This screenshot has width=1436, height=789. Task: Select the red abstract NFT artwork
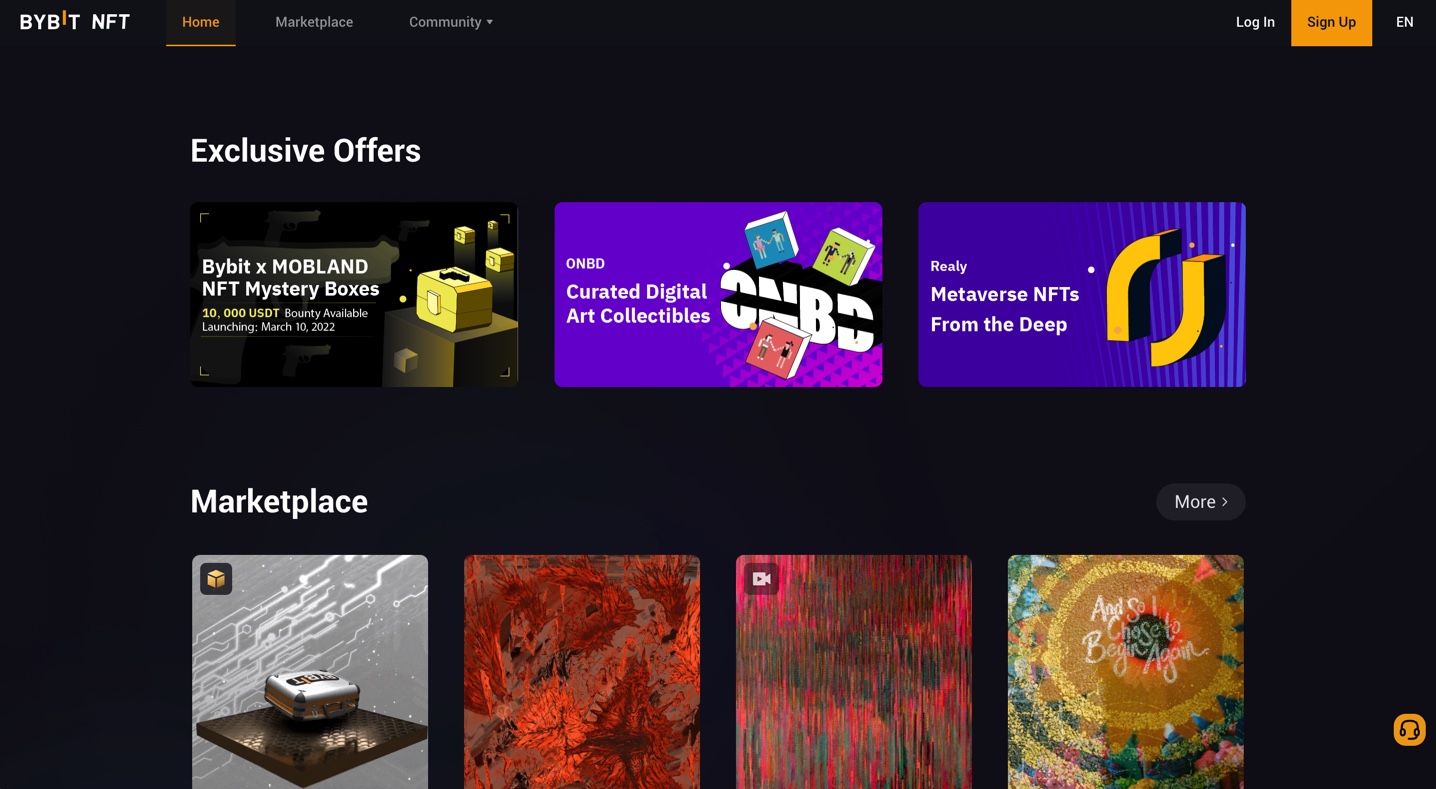pyautogui.click(x=582, y=672)
